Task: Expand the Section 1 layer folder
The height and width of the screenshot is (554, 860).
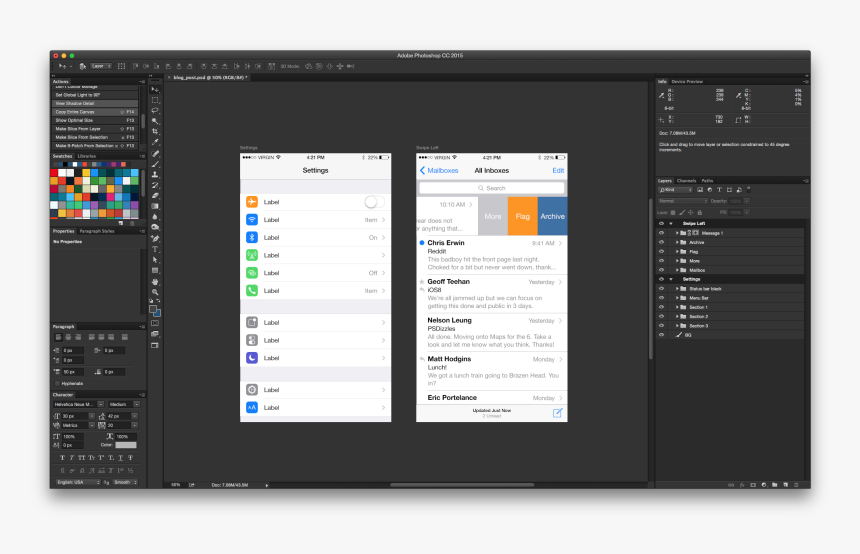Action: point(677,307)
